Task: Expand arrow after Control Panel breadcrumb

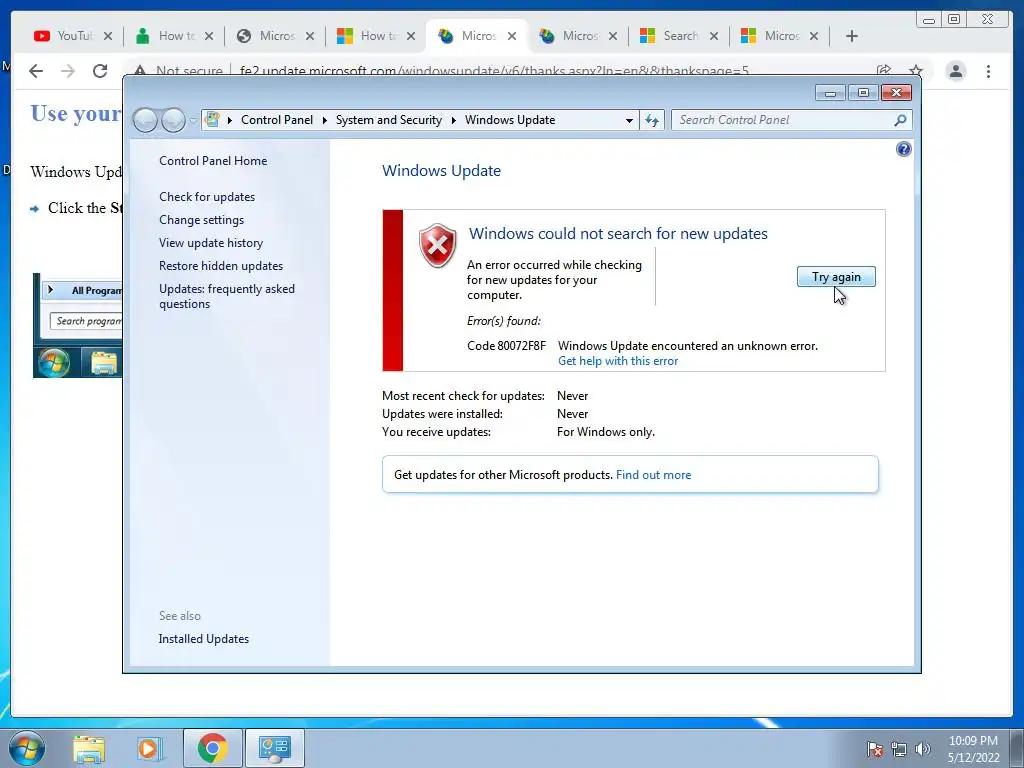Action: pos(325,120)
